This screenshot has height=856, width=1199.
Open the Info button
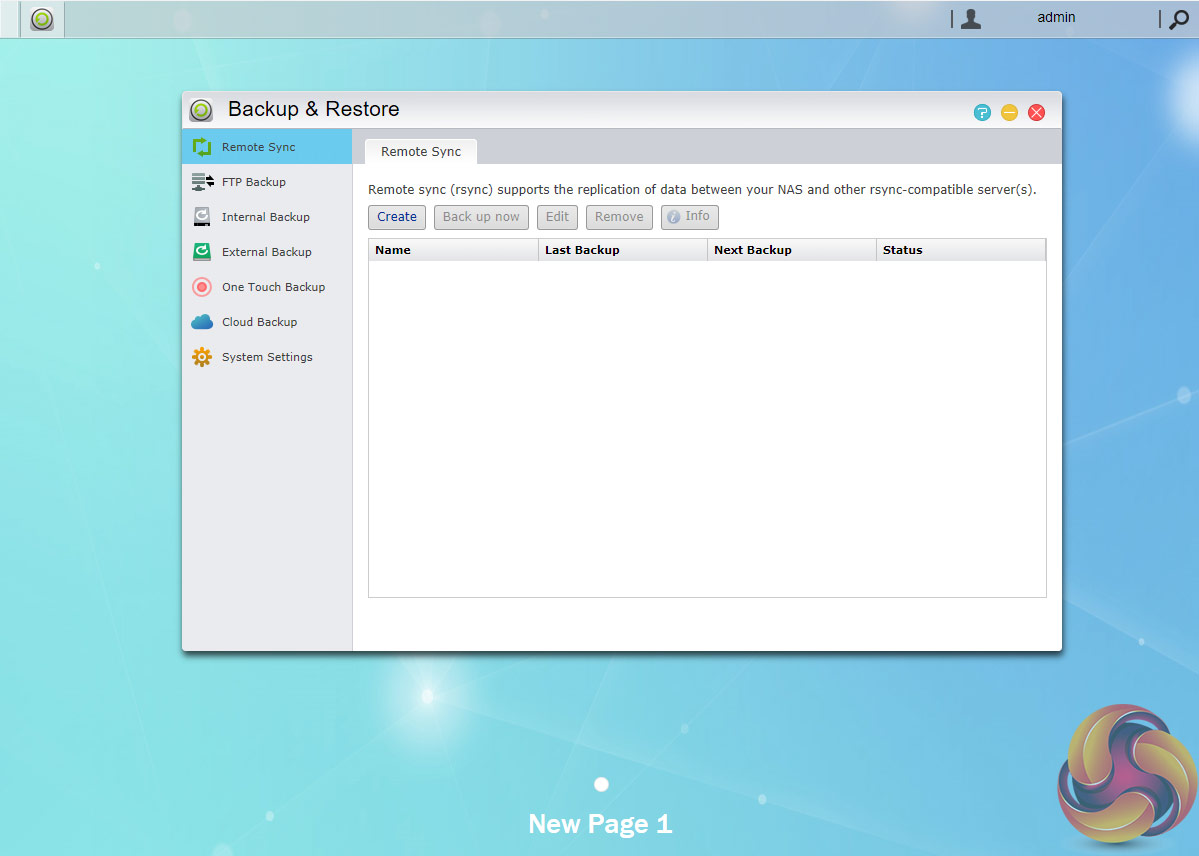coord(689,217)
